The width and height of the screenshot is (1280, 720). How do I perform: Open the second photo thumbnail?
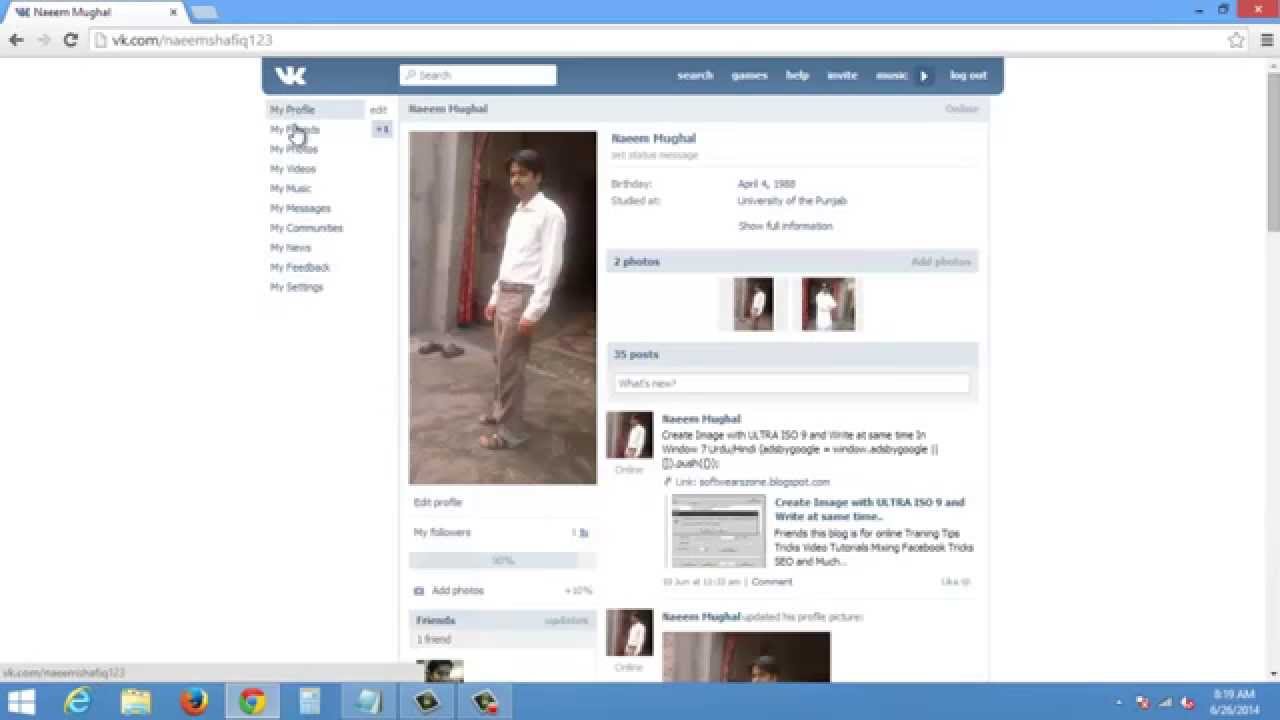[x=828, y=304]
